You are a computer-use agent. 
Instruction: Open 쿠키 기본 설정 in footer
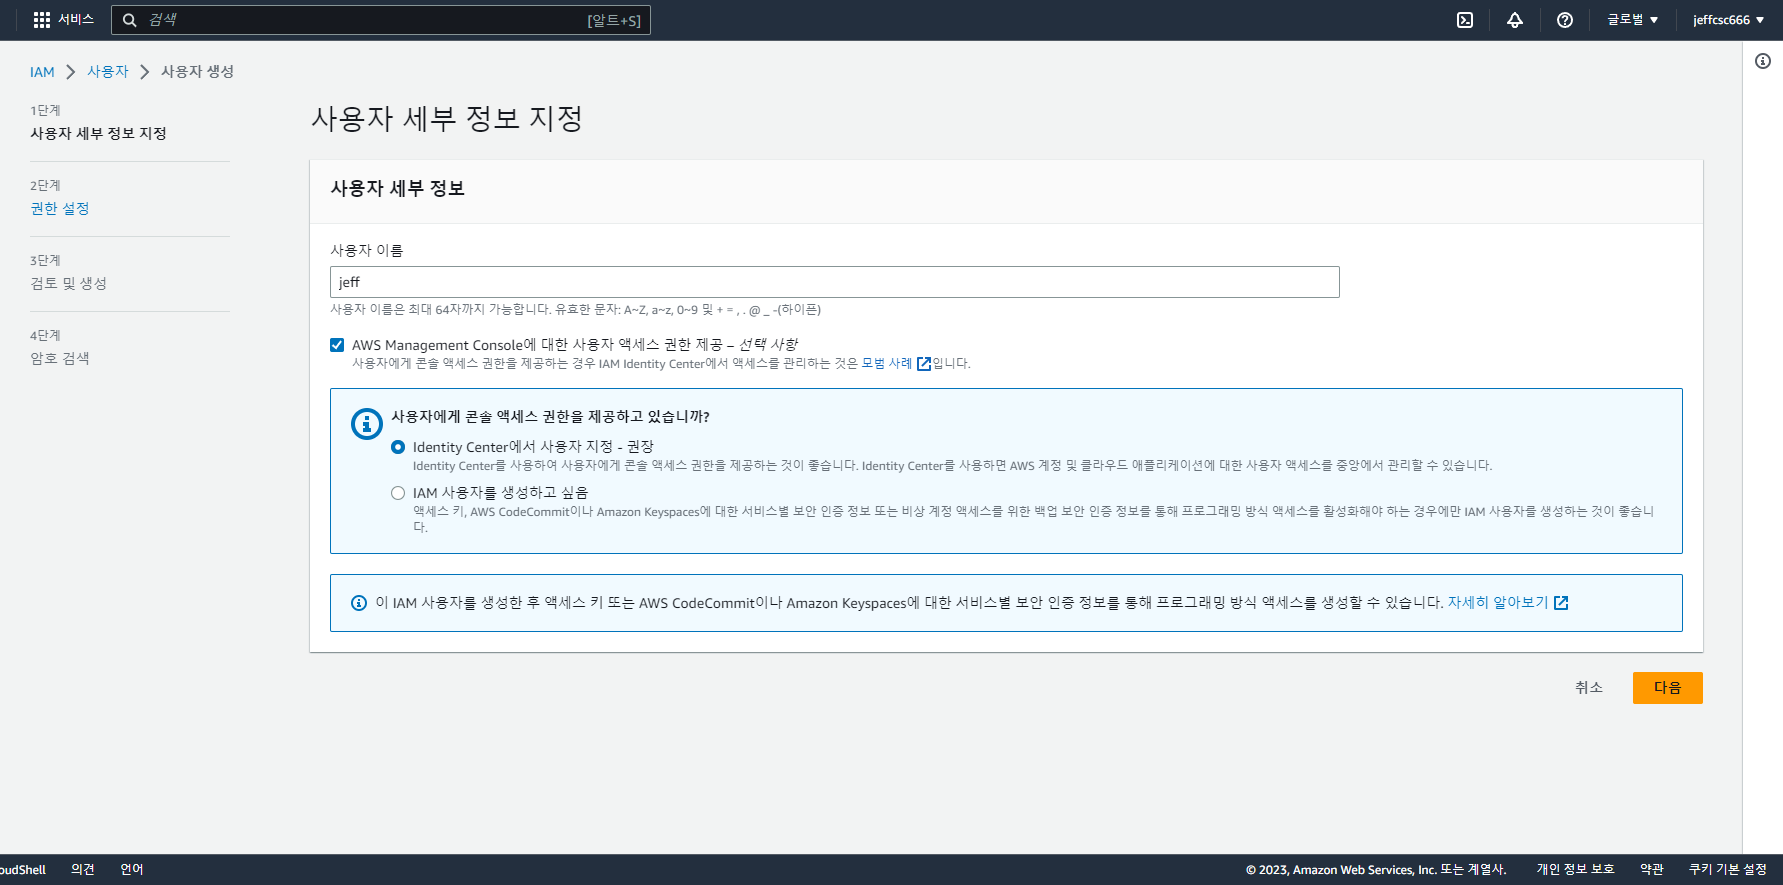click(1728, 870)
